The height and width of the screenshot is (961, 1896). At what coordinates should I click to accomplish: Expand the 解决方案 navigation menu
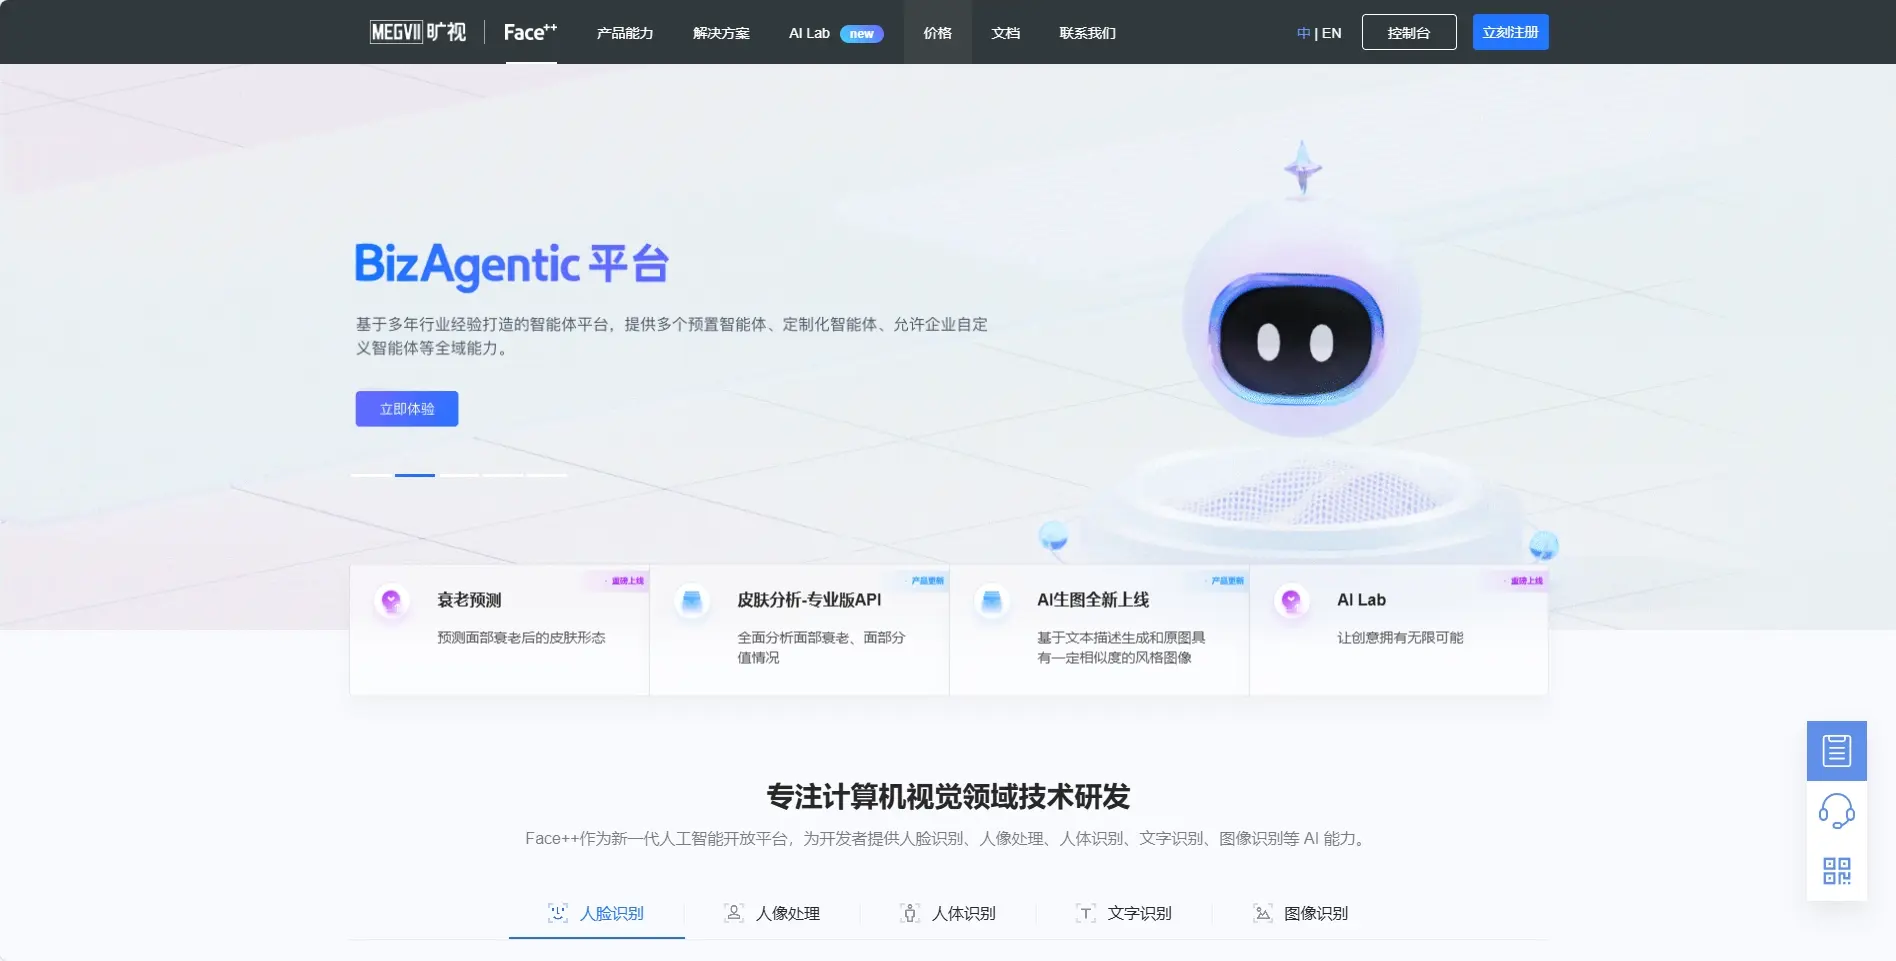point(721,33)
